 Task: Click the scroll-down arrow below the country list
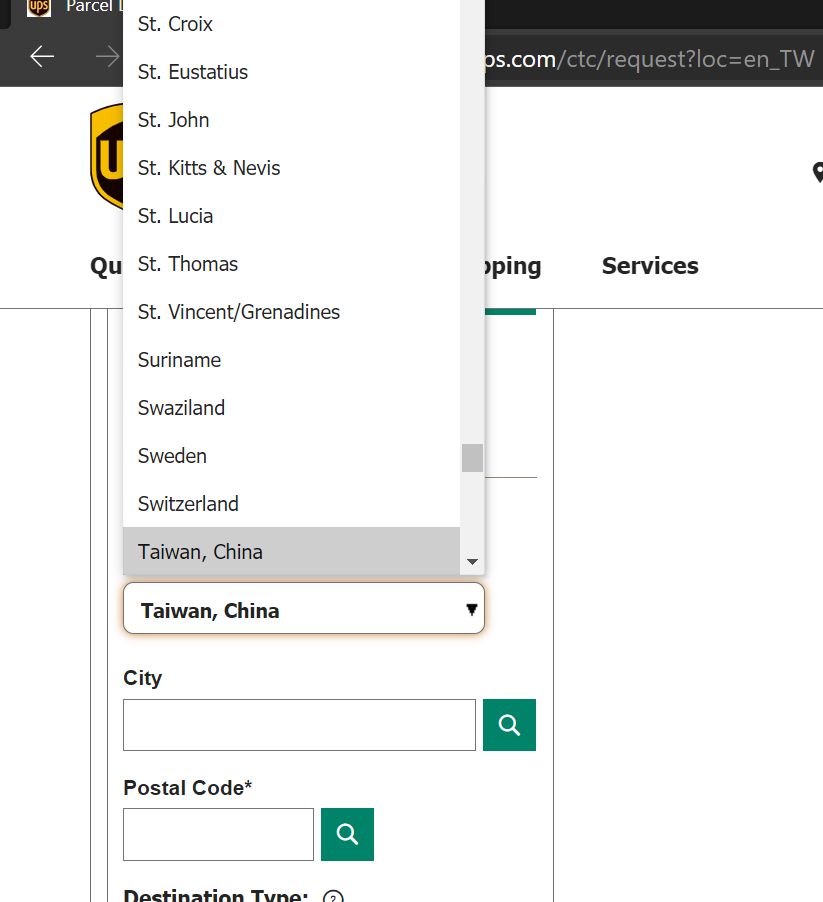click(472, 562)
